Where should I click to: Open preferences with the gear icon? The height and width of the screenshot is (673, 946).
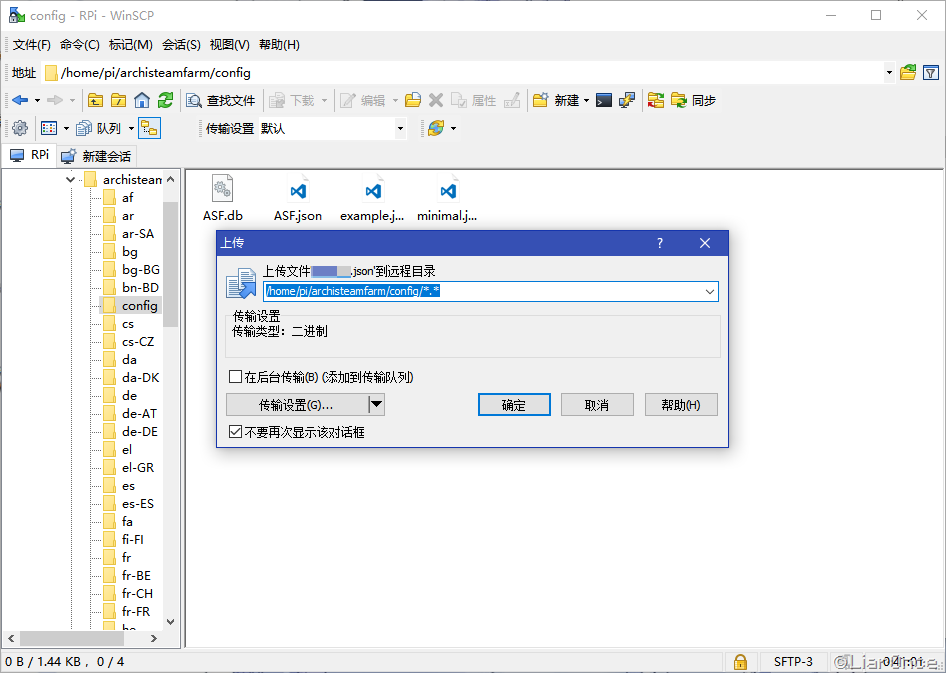tap(20, 128)
